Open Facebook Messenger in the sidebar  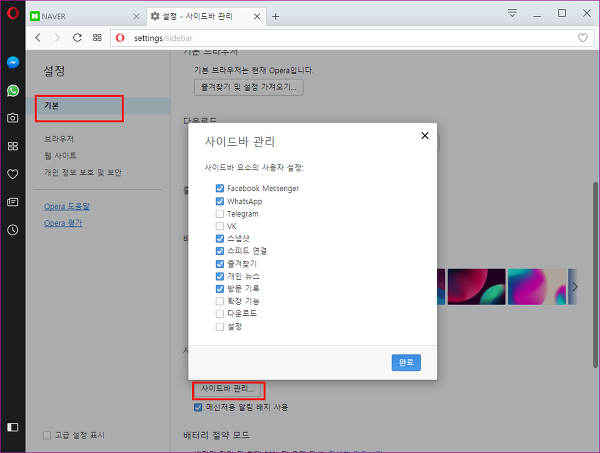(13, 62)
